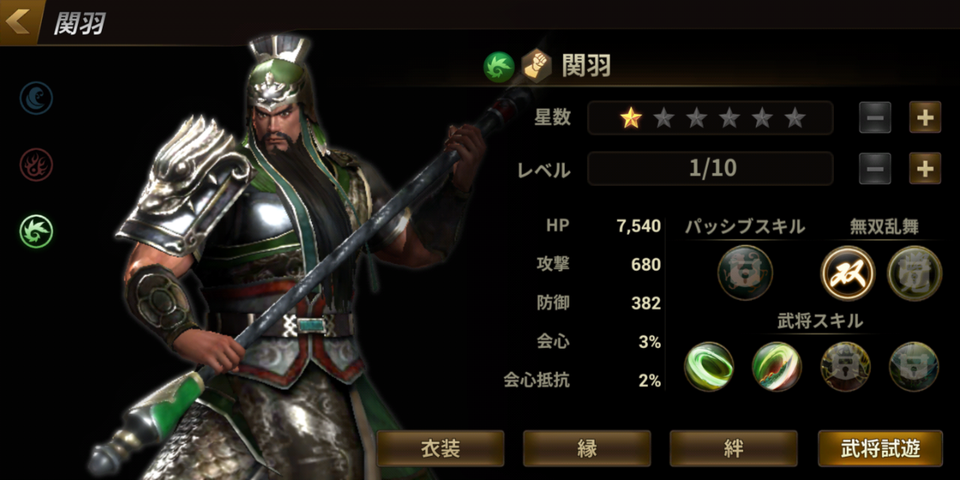This screenshot has width=960, height=480.
Task: Start the 武将試遊 officer trial
Action: coord(880,449)
